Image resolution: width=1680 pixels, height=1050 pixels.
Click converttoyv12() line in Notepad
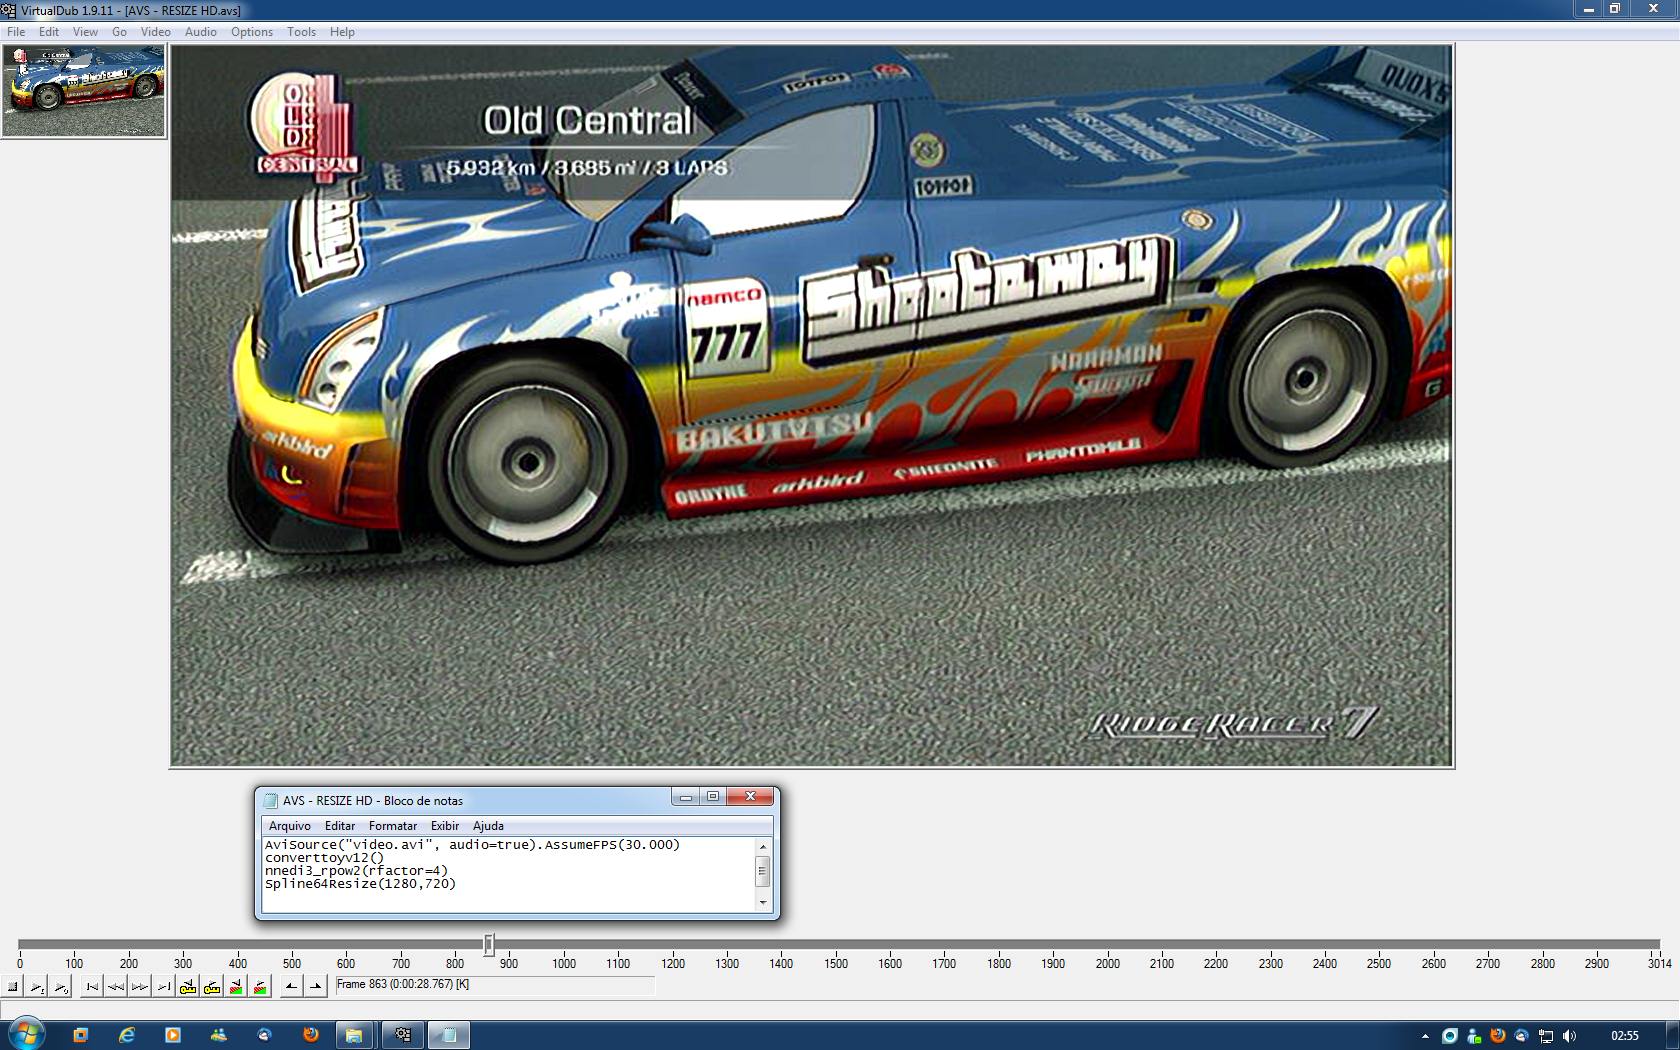point(324,858)
